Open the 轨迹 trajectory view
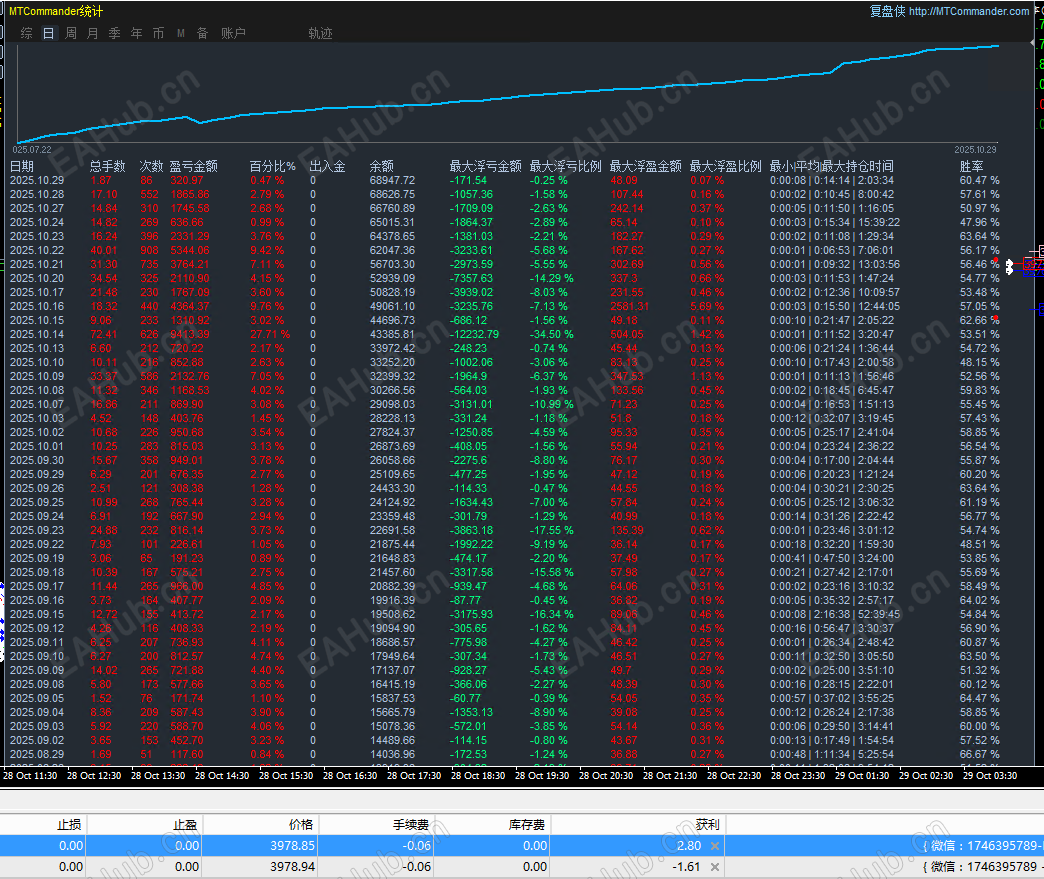 pos(320,33)
